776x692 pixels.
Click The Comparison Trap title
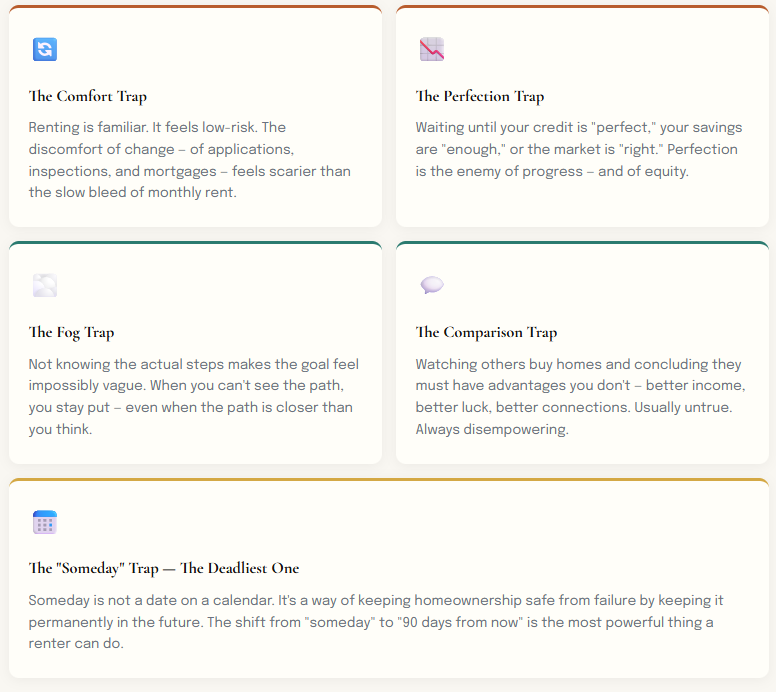click(x=486, y=332)
